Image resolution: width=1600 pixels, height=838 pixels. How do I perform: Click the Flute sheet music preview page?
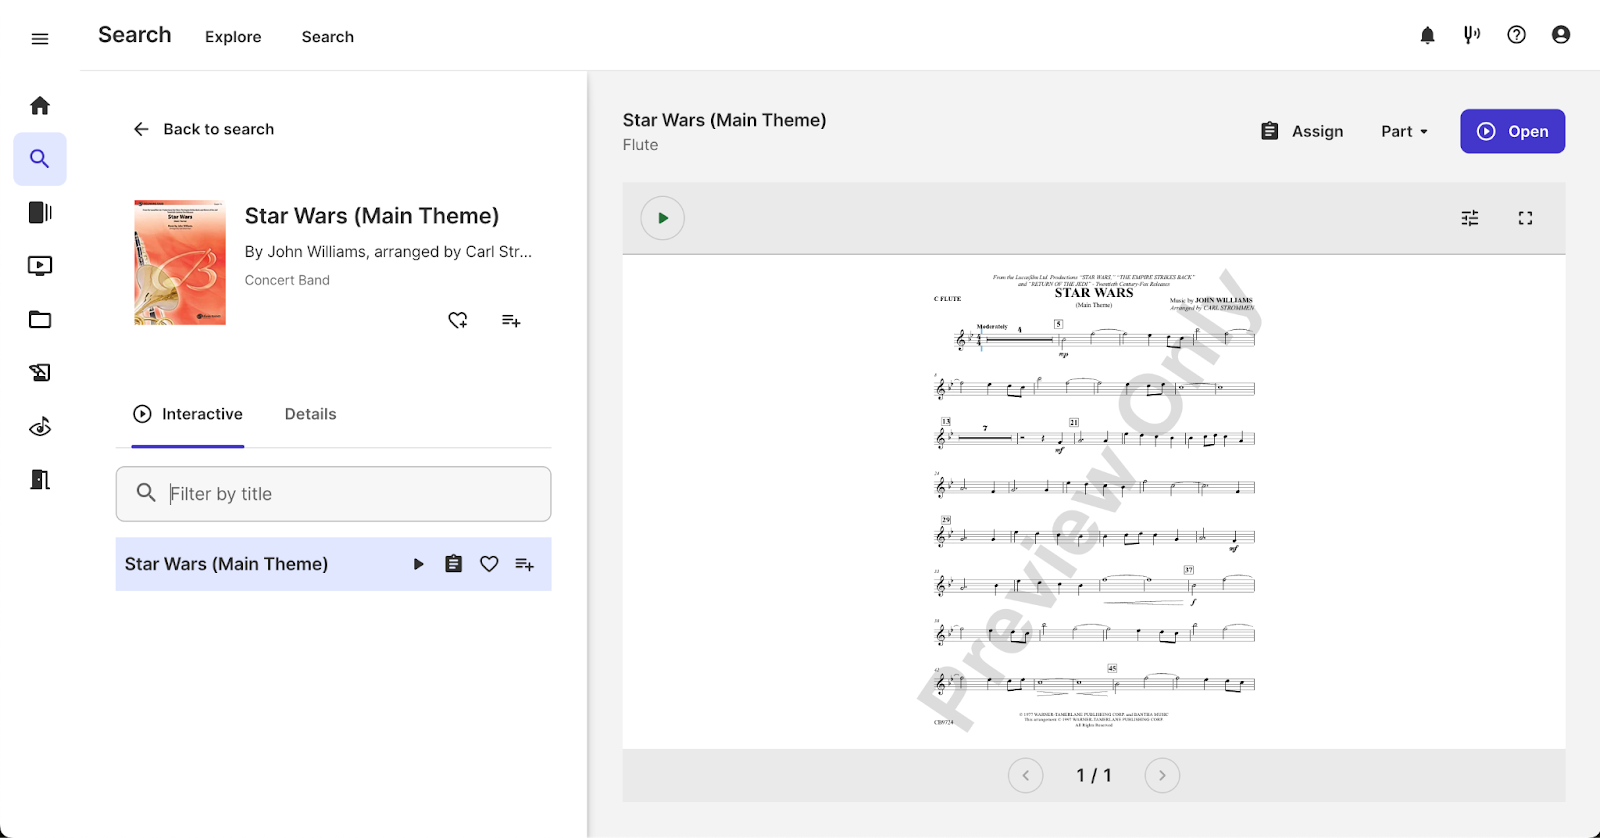pyautogui.click(x=1094, y=502)
